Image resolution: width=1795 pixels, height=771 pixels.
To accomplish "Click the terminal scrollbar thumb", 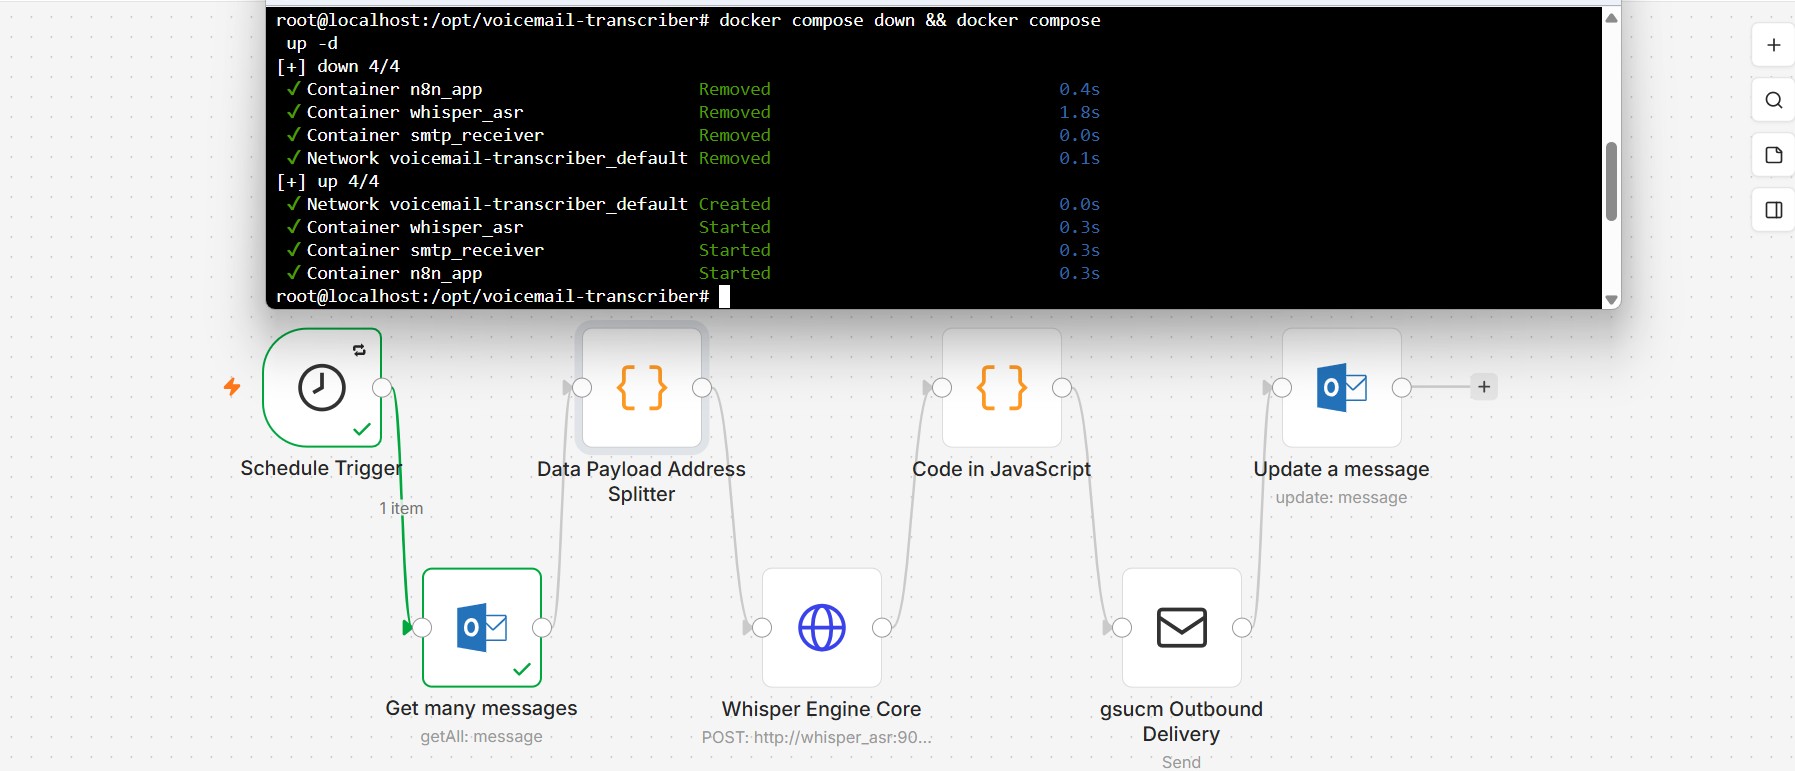I will [1611, 181].
